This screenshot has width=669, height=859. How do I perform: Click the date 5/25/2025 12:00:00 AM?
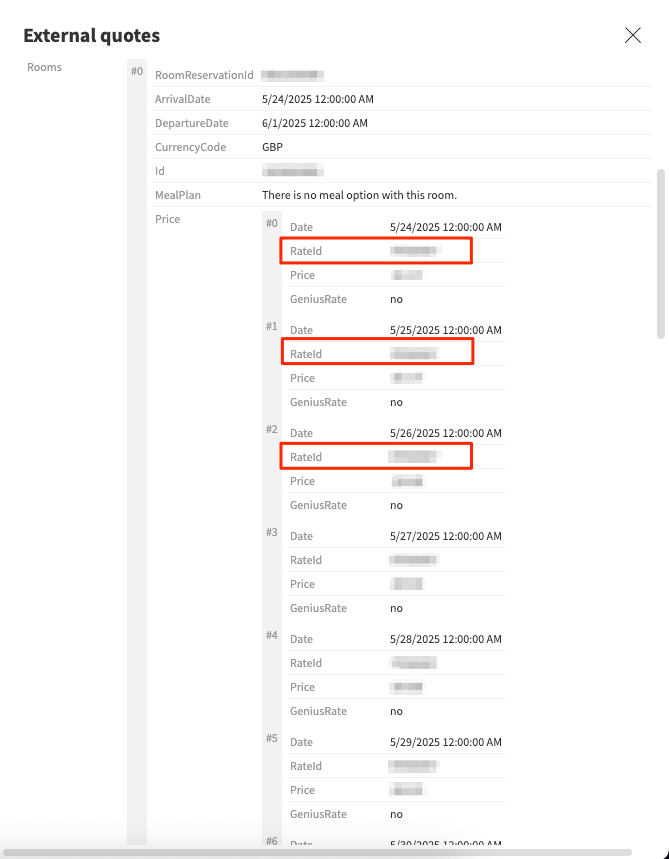click(445, 330)
